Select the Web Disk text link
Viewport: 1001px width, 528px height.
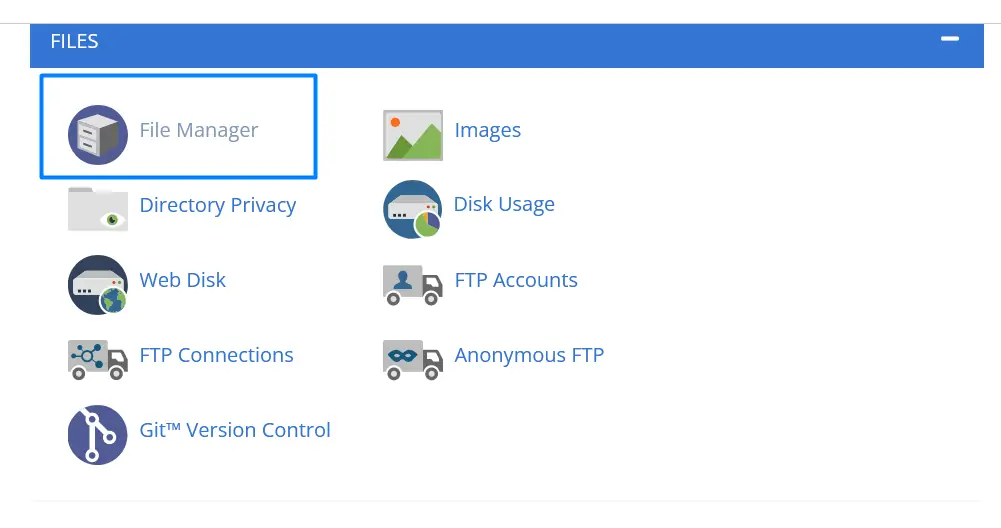pyautogui.click(x=183, y=280)
